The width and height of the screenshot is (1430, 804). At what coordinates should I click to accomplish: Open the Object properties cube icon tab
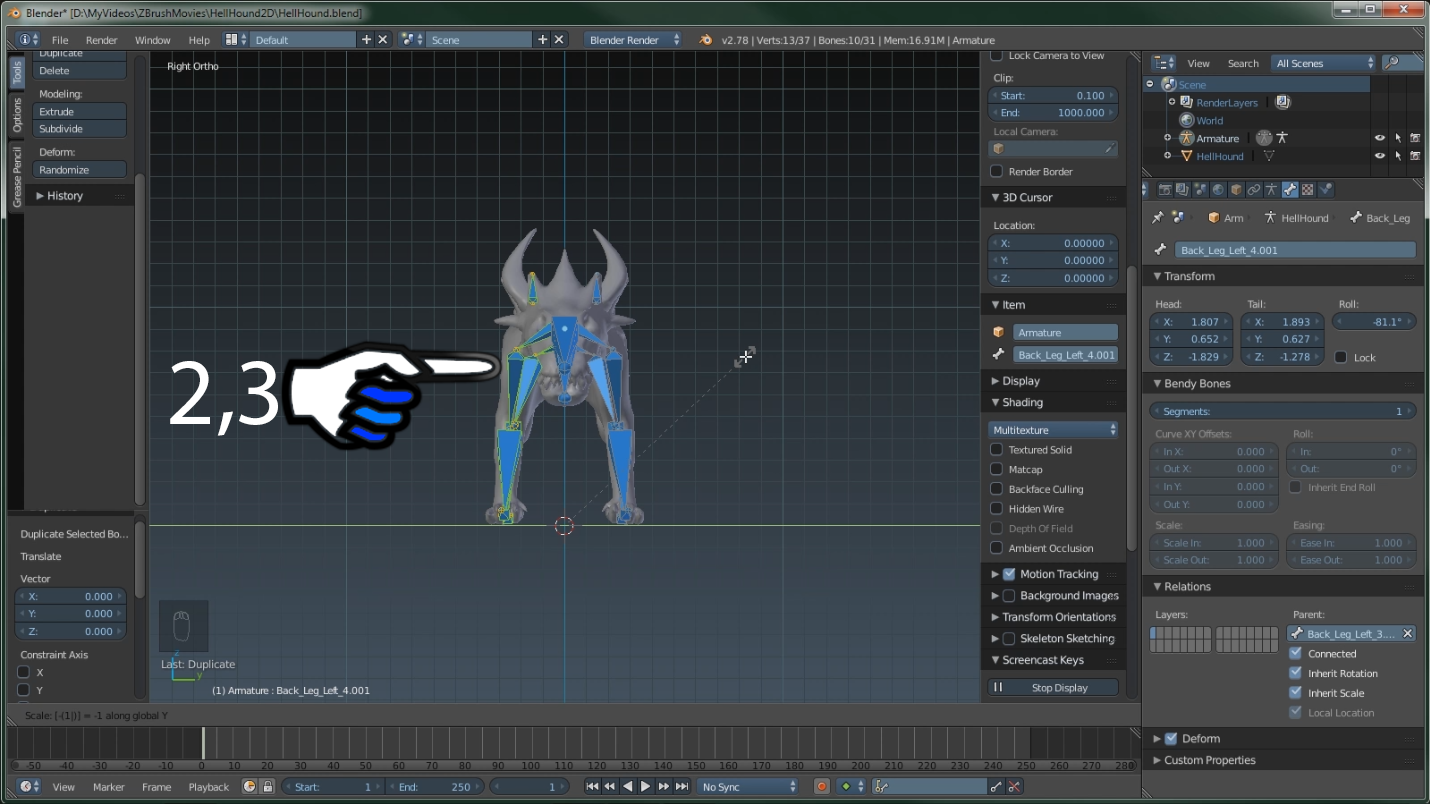[x=1236, y=189]
